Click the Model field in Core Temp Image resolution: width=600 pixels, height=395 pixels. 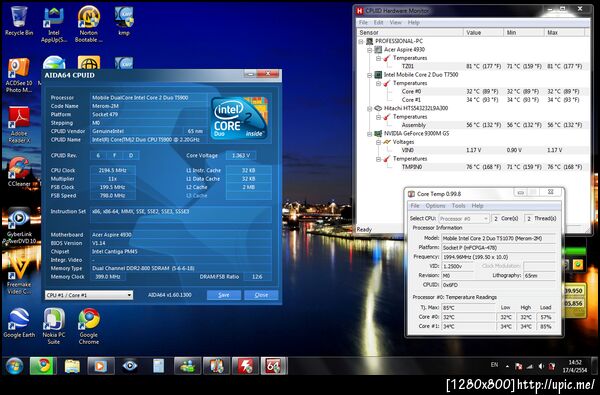click(498, 238)
